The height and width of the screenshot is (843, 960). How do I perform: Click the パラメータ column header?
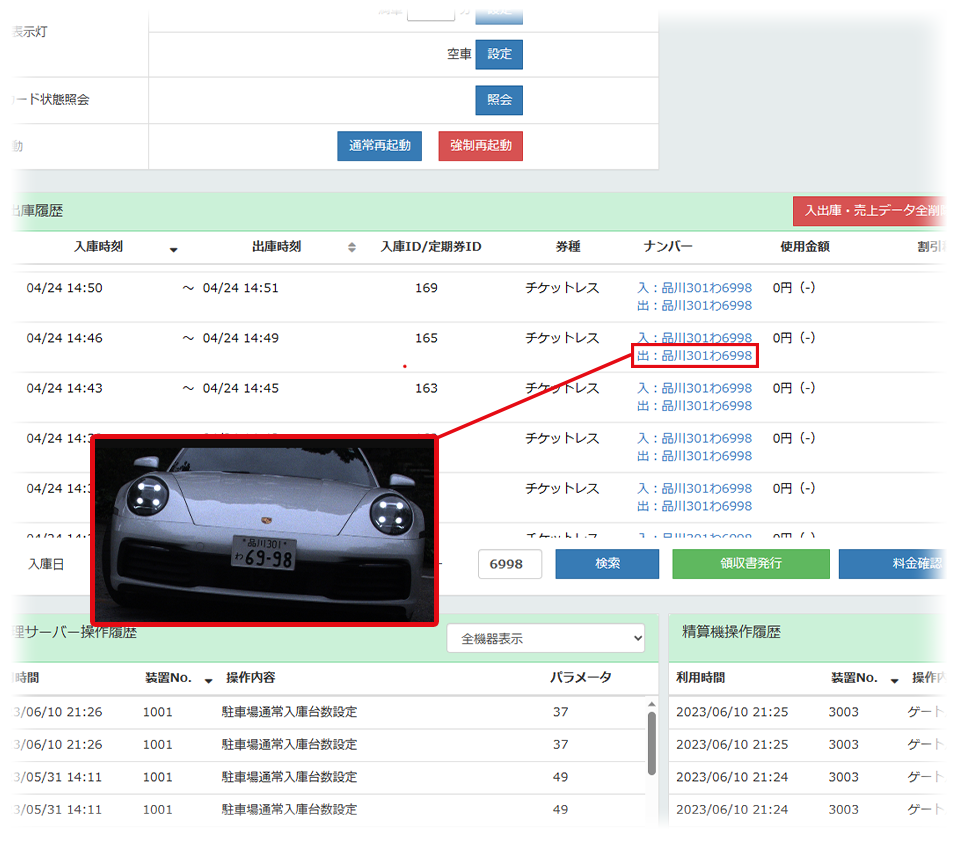pyautogui.click(x=580, y=678)
